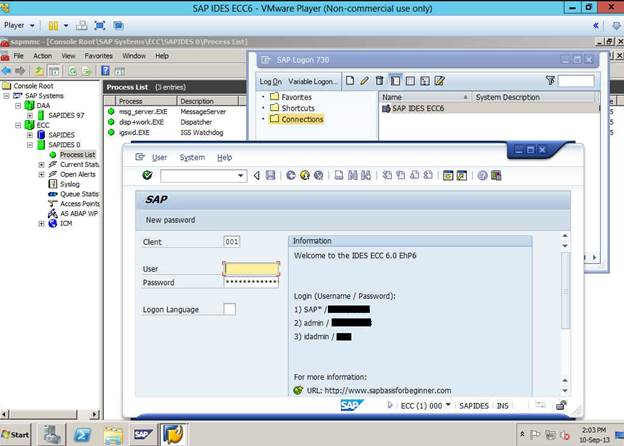Click the green Enter checkmark in SAP toolbar
Image resolution: width=624 pixels, height=446 pixels.
point(147,175)
